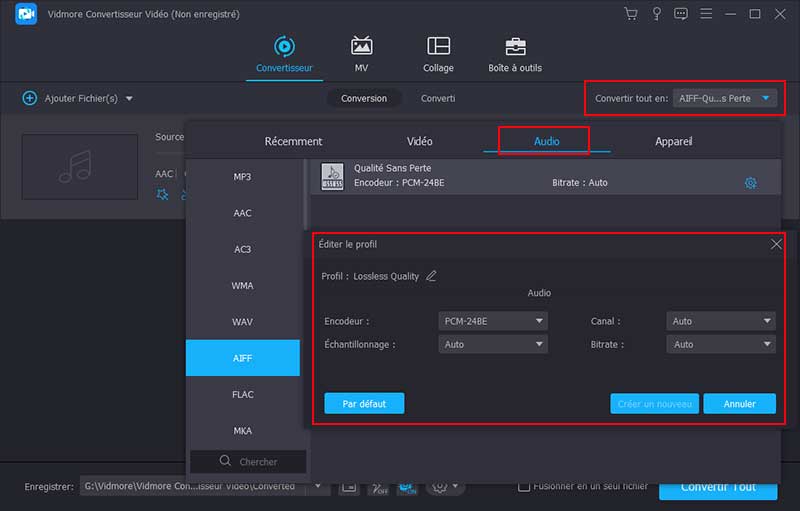Click the Par défaut button
800x511 pixels.
364,404
